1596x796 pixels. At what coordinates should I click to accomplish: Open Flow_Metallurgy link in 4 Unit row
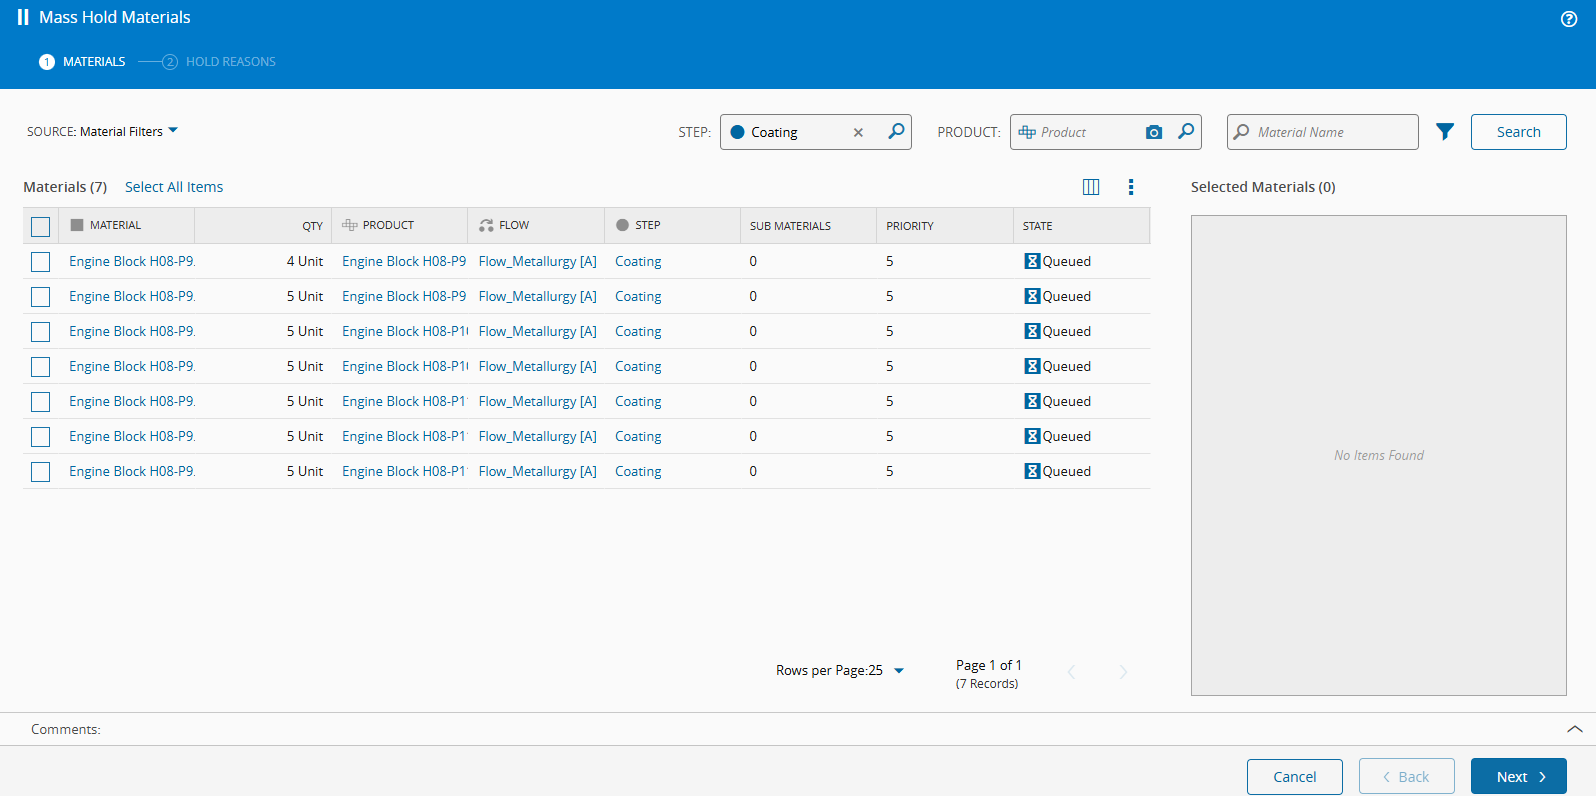538,261
